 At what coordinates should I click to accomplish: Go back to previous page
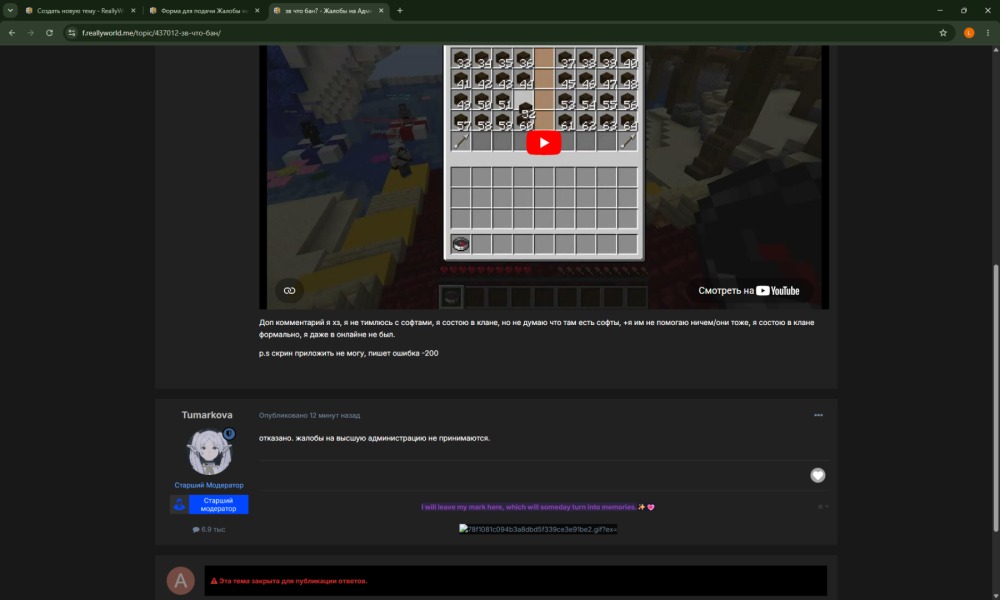click(12, 33)
